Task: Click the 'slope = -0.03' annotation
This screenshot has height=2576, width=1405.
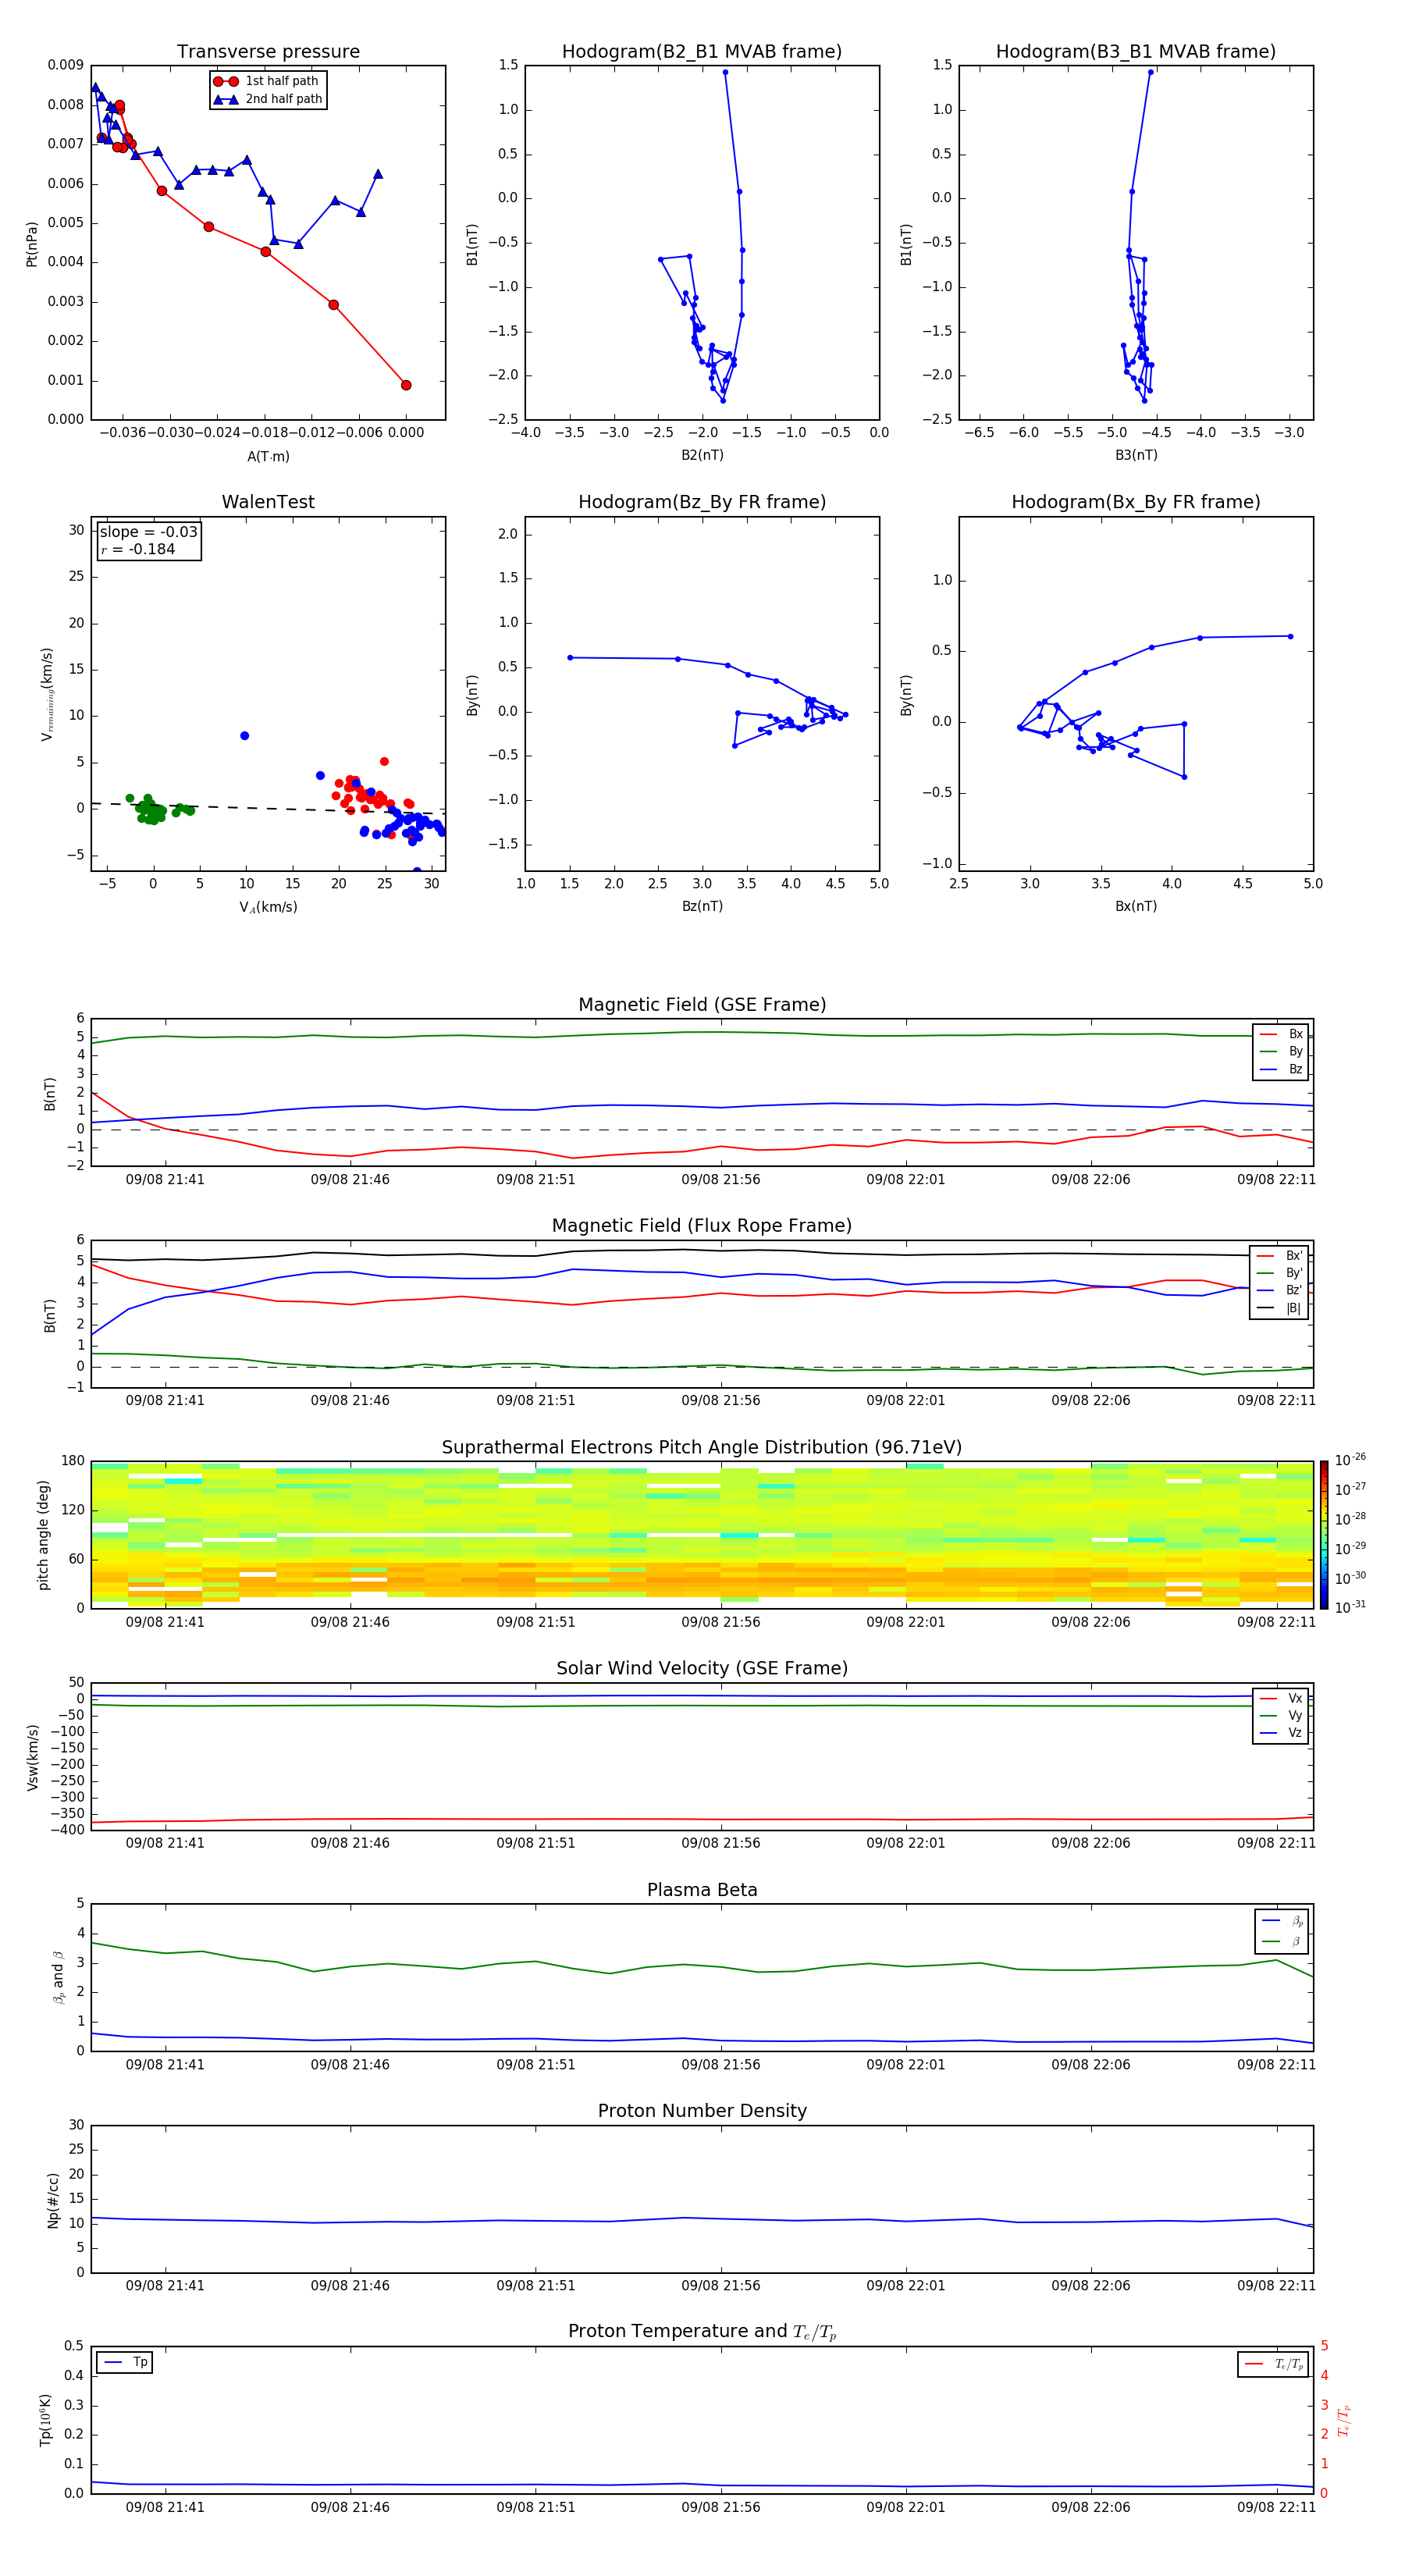Action: (149, 532)
